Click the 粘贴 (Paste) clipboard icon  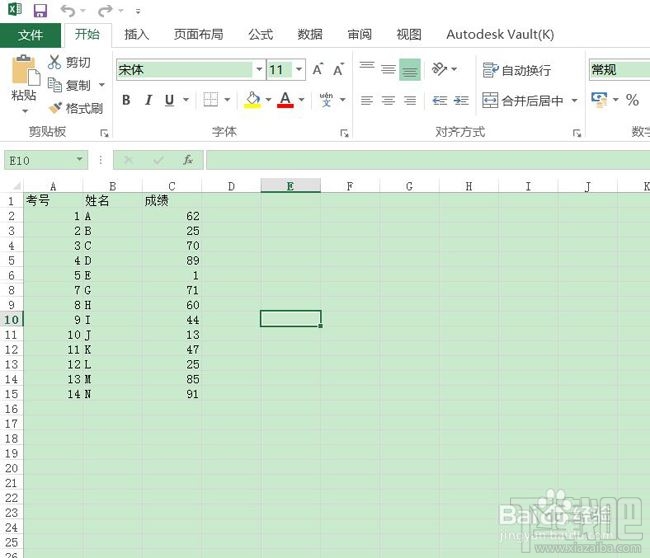pos(25,70)
